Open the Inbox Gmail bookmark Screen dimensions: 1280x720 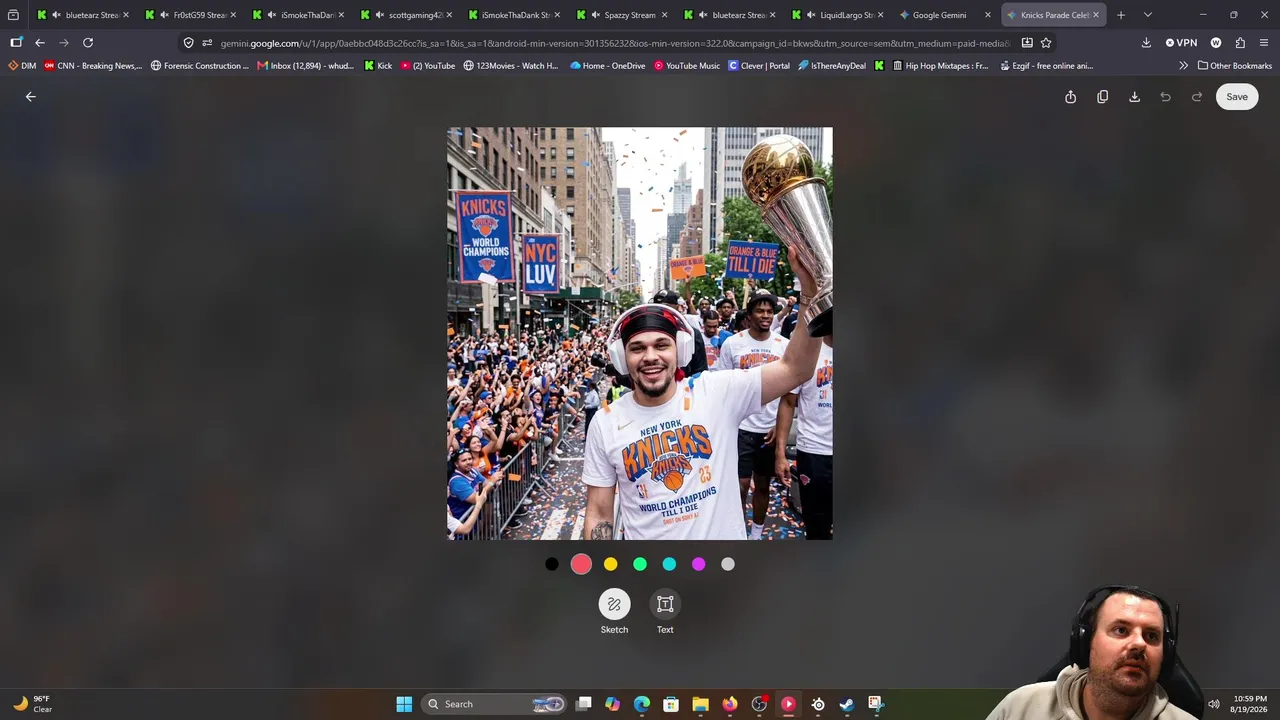[x=306, y=66]
